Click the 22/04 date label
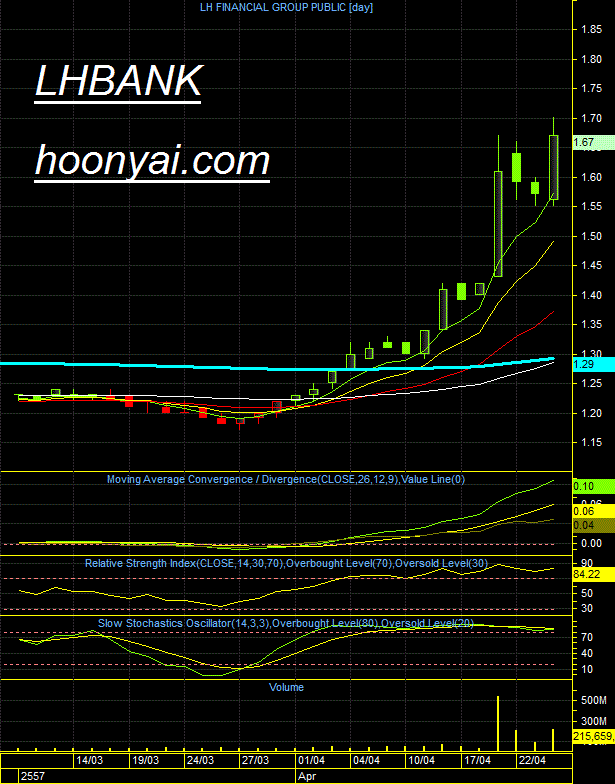Viewport: 615px width, 784px height. [x=532, y=760]
